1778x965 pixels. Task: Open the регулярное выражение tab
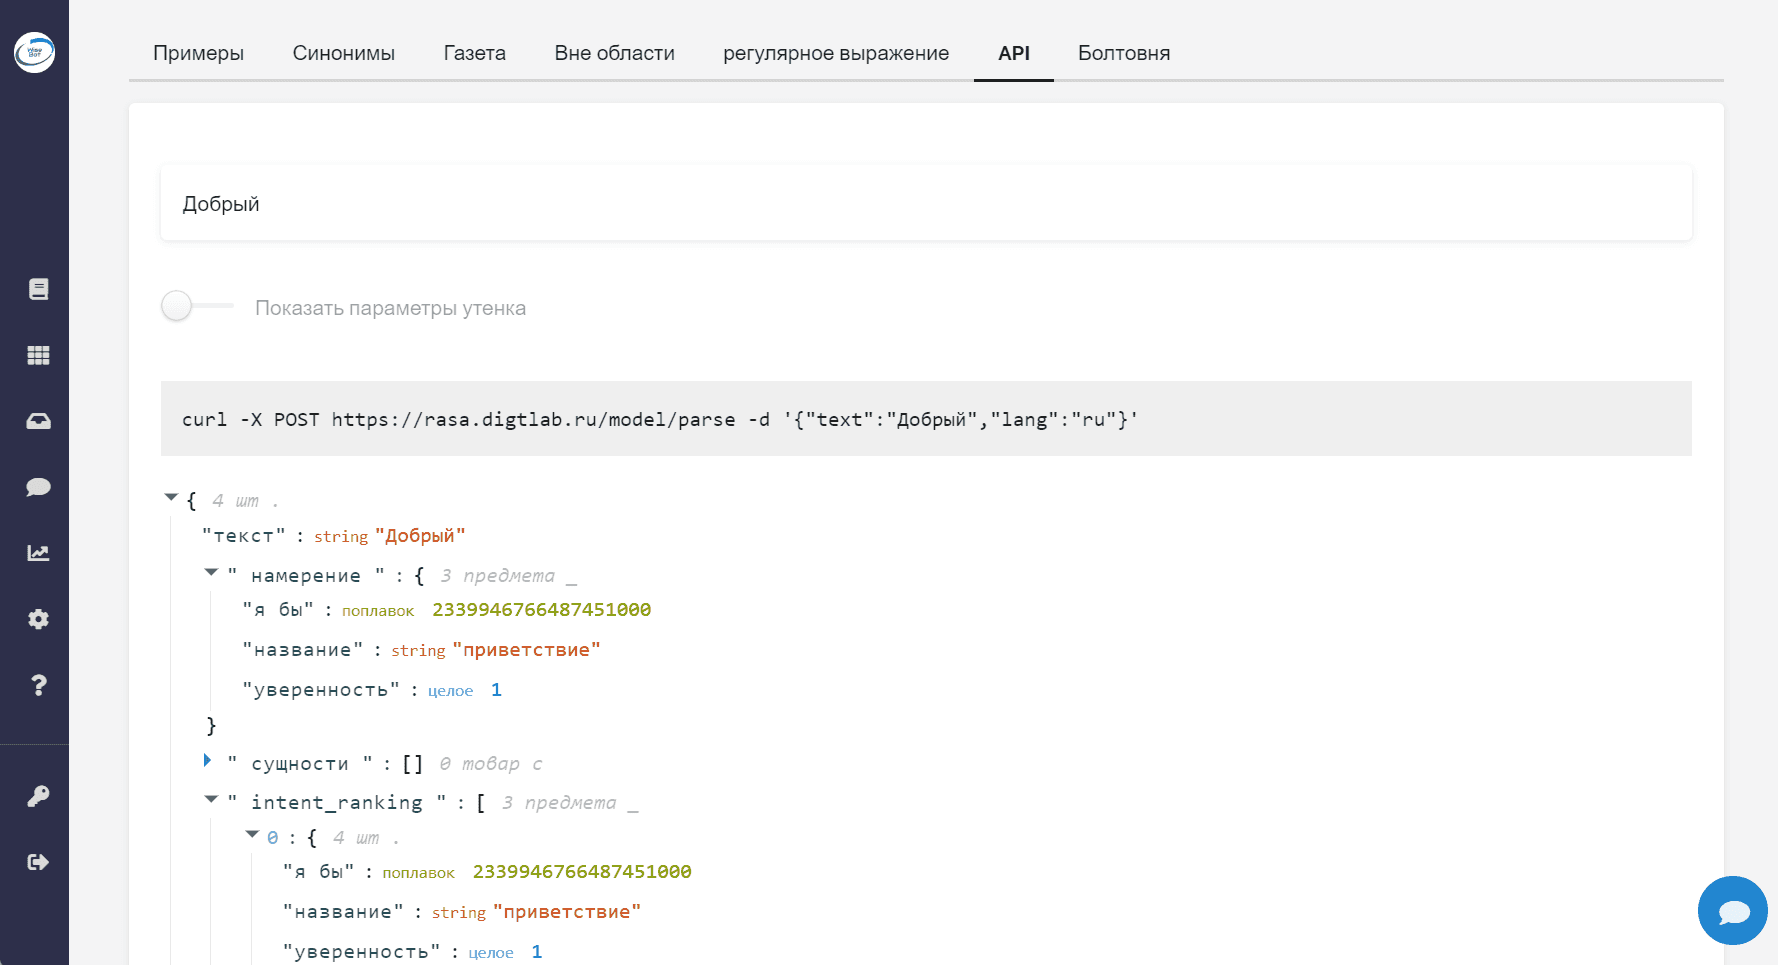[836, 53]
